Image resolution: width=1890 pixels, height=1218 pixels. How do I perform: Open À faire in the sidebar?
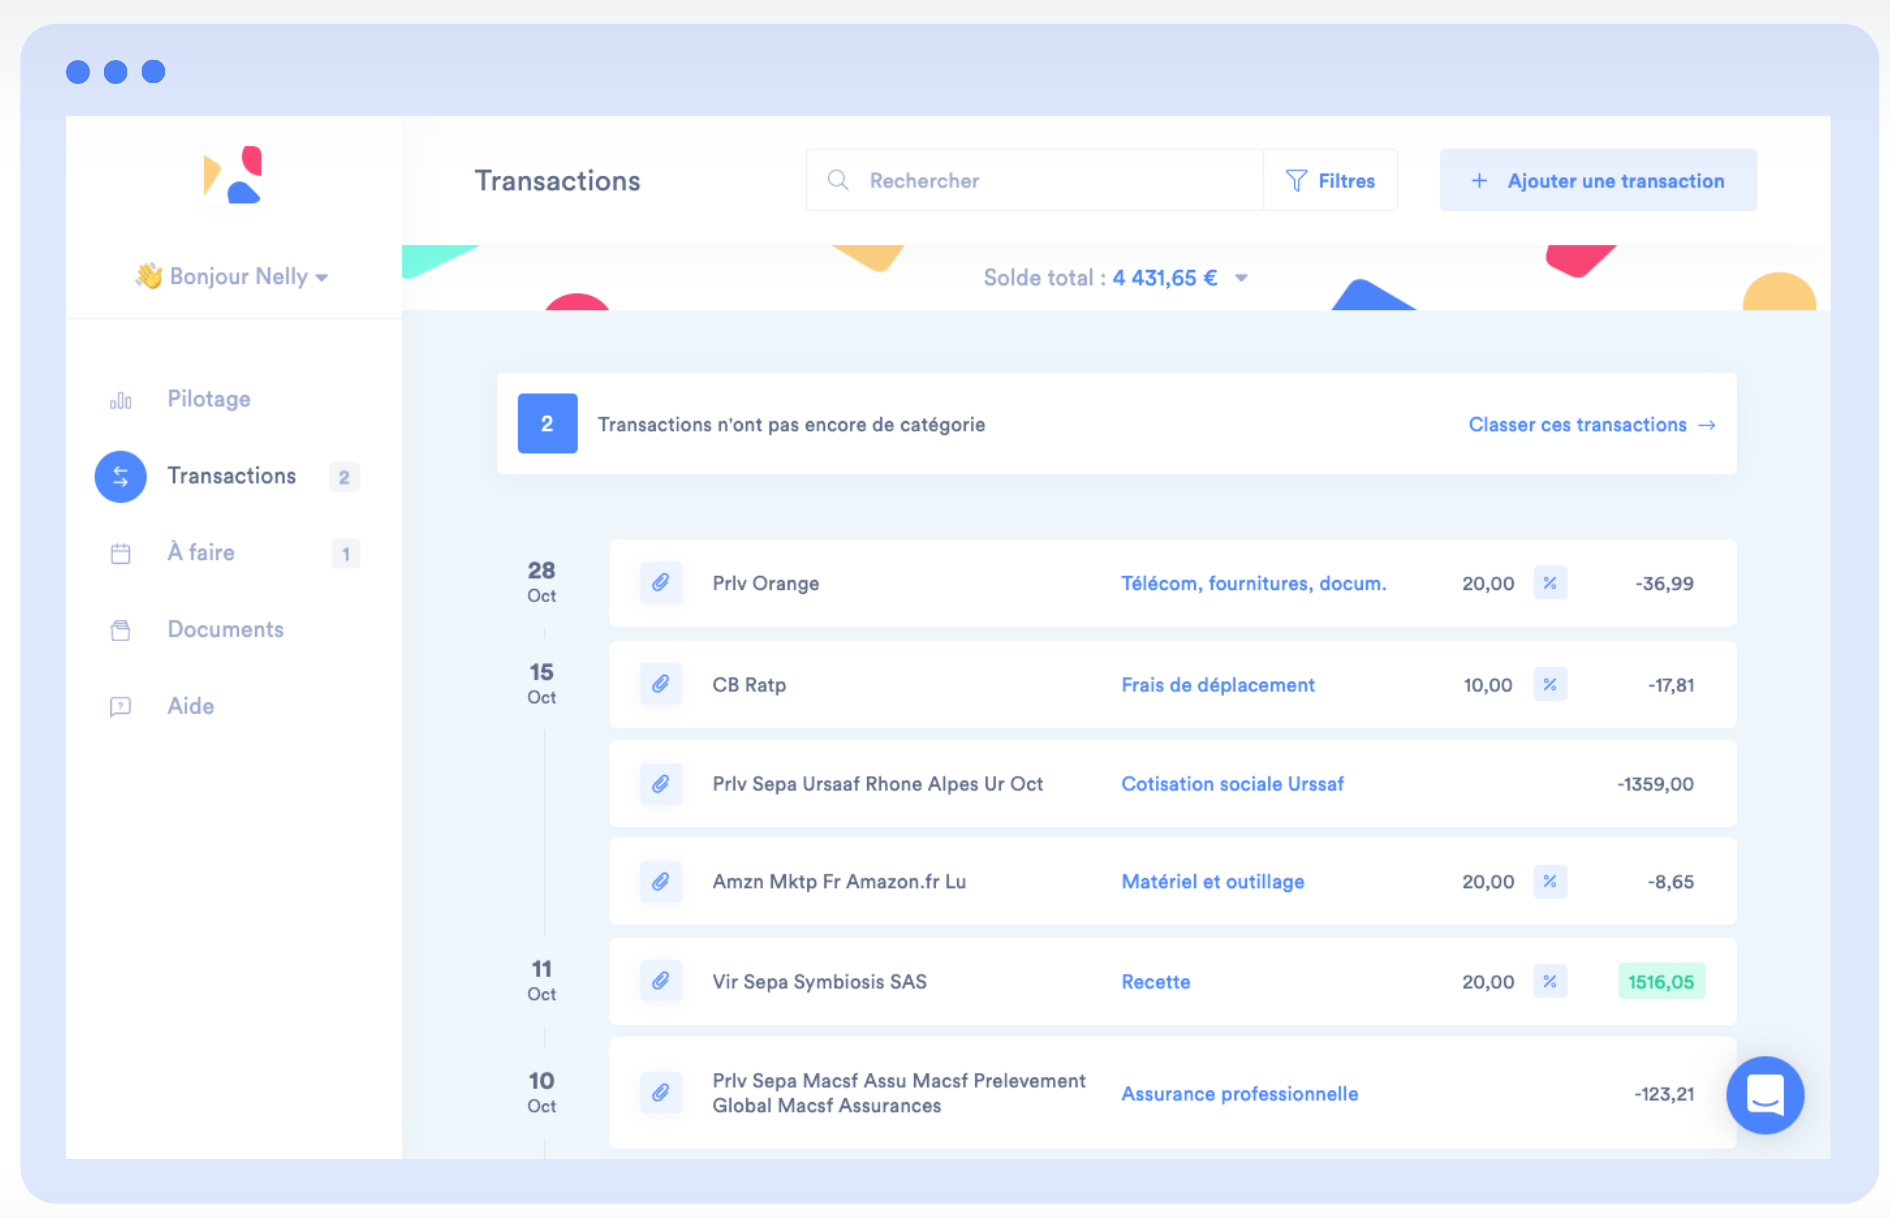click(x=201, y=552)
